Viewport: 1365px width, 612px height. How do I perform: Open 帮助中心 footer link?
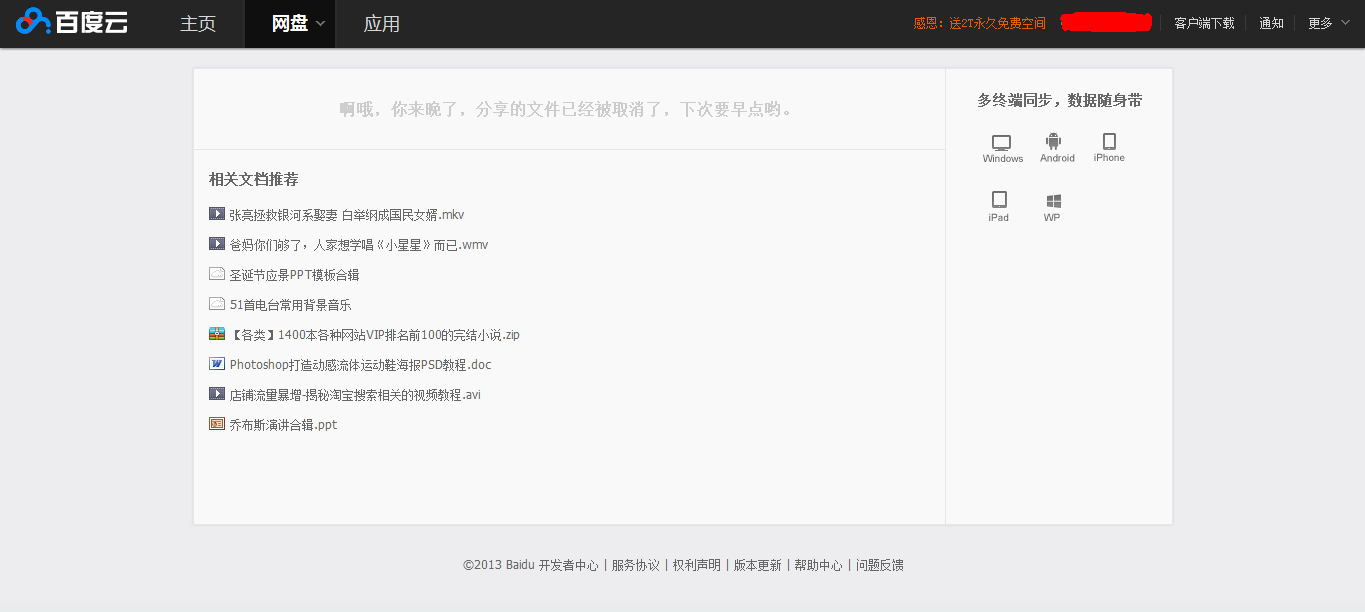(x=818, y=565)
